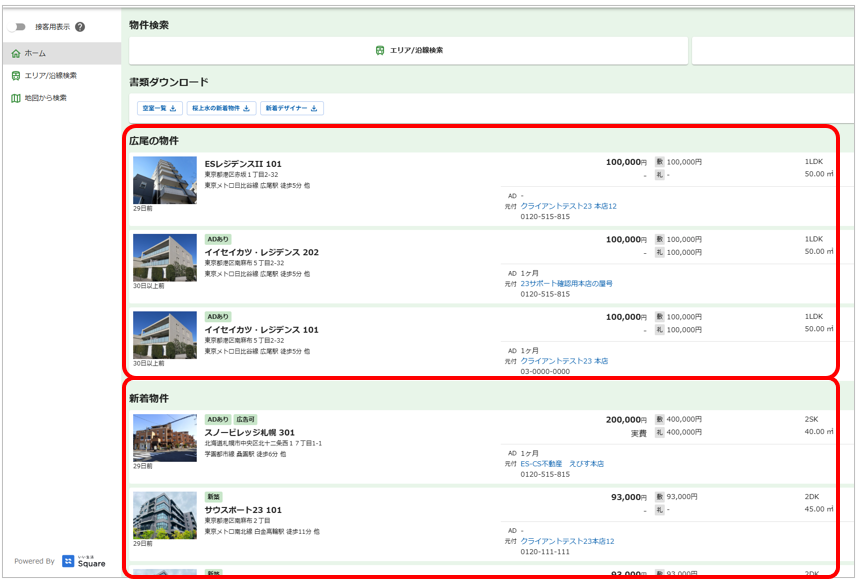Select the property title ESレジデンスII 101

pyautogui.click(x=243, y=164)
